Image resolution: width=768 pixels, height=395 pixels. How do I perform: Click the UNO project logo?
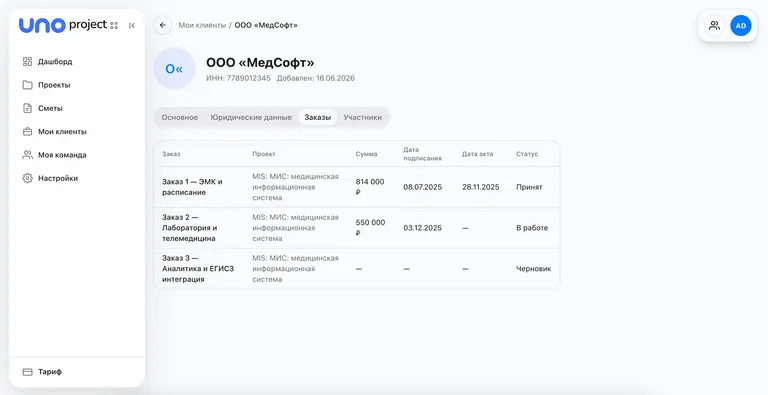click(63, 25)
